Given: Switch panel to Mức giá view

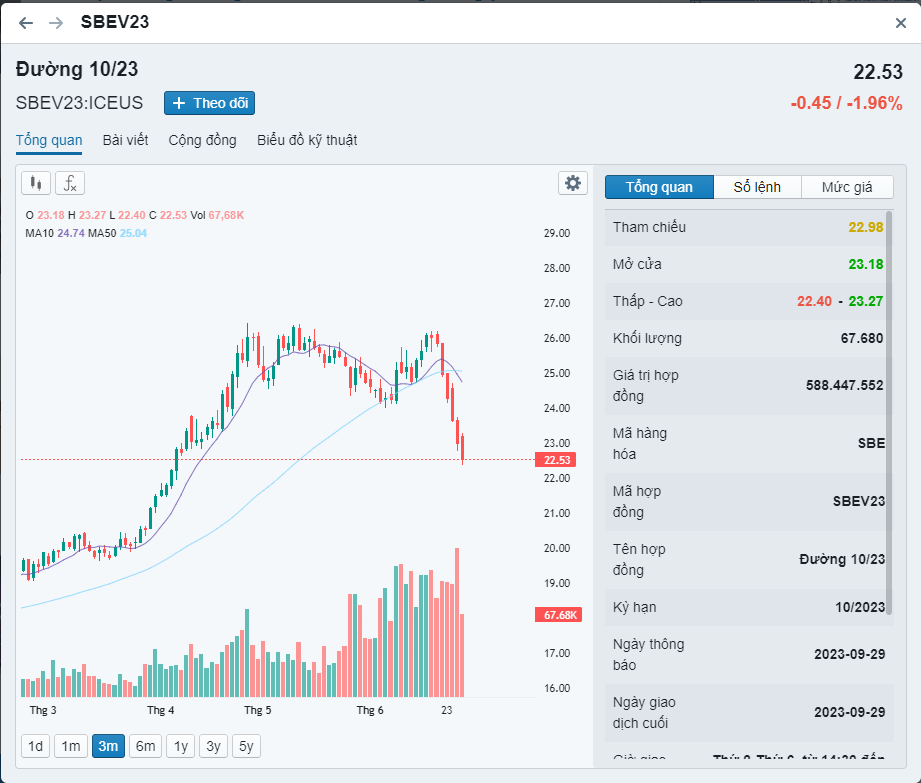Looking at the screenshot, I should pyautogui.click(x=847, y=187).
